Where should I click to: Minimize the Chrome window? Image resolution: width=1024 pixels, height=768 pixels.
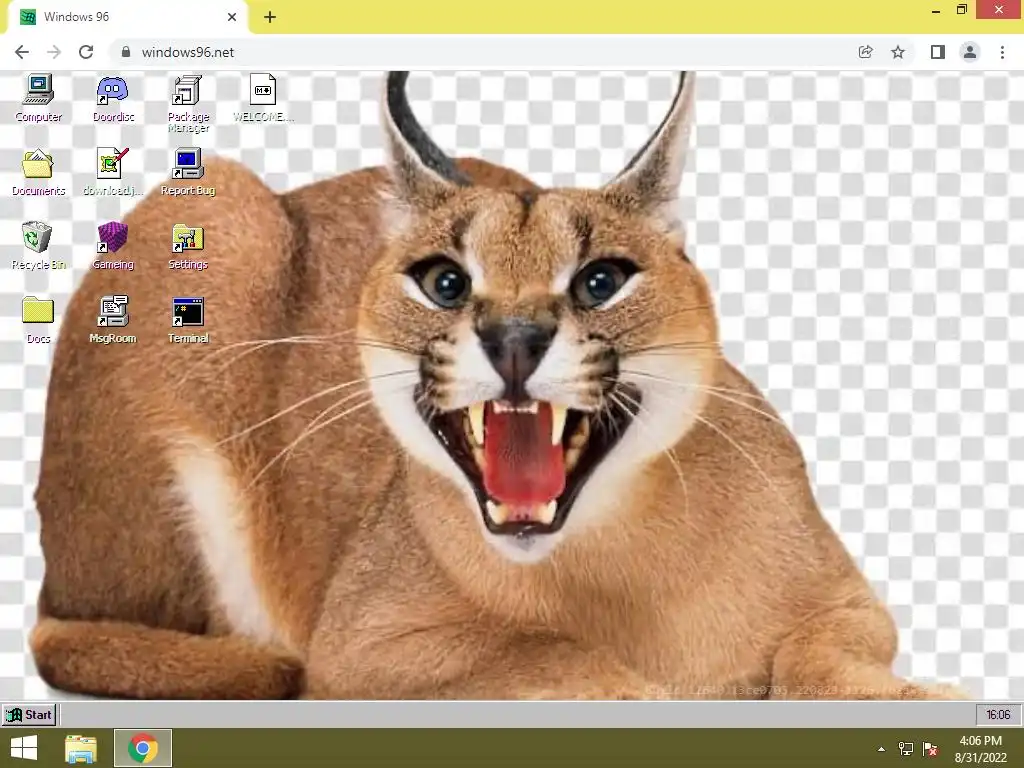click(936, 10)
